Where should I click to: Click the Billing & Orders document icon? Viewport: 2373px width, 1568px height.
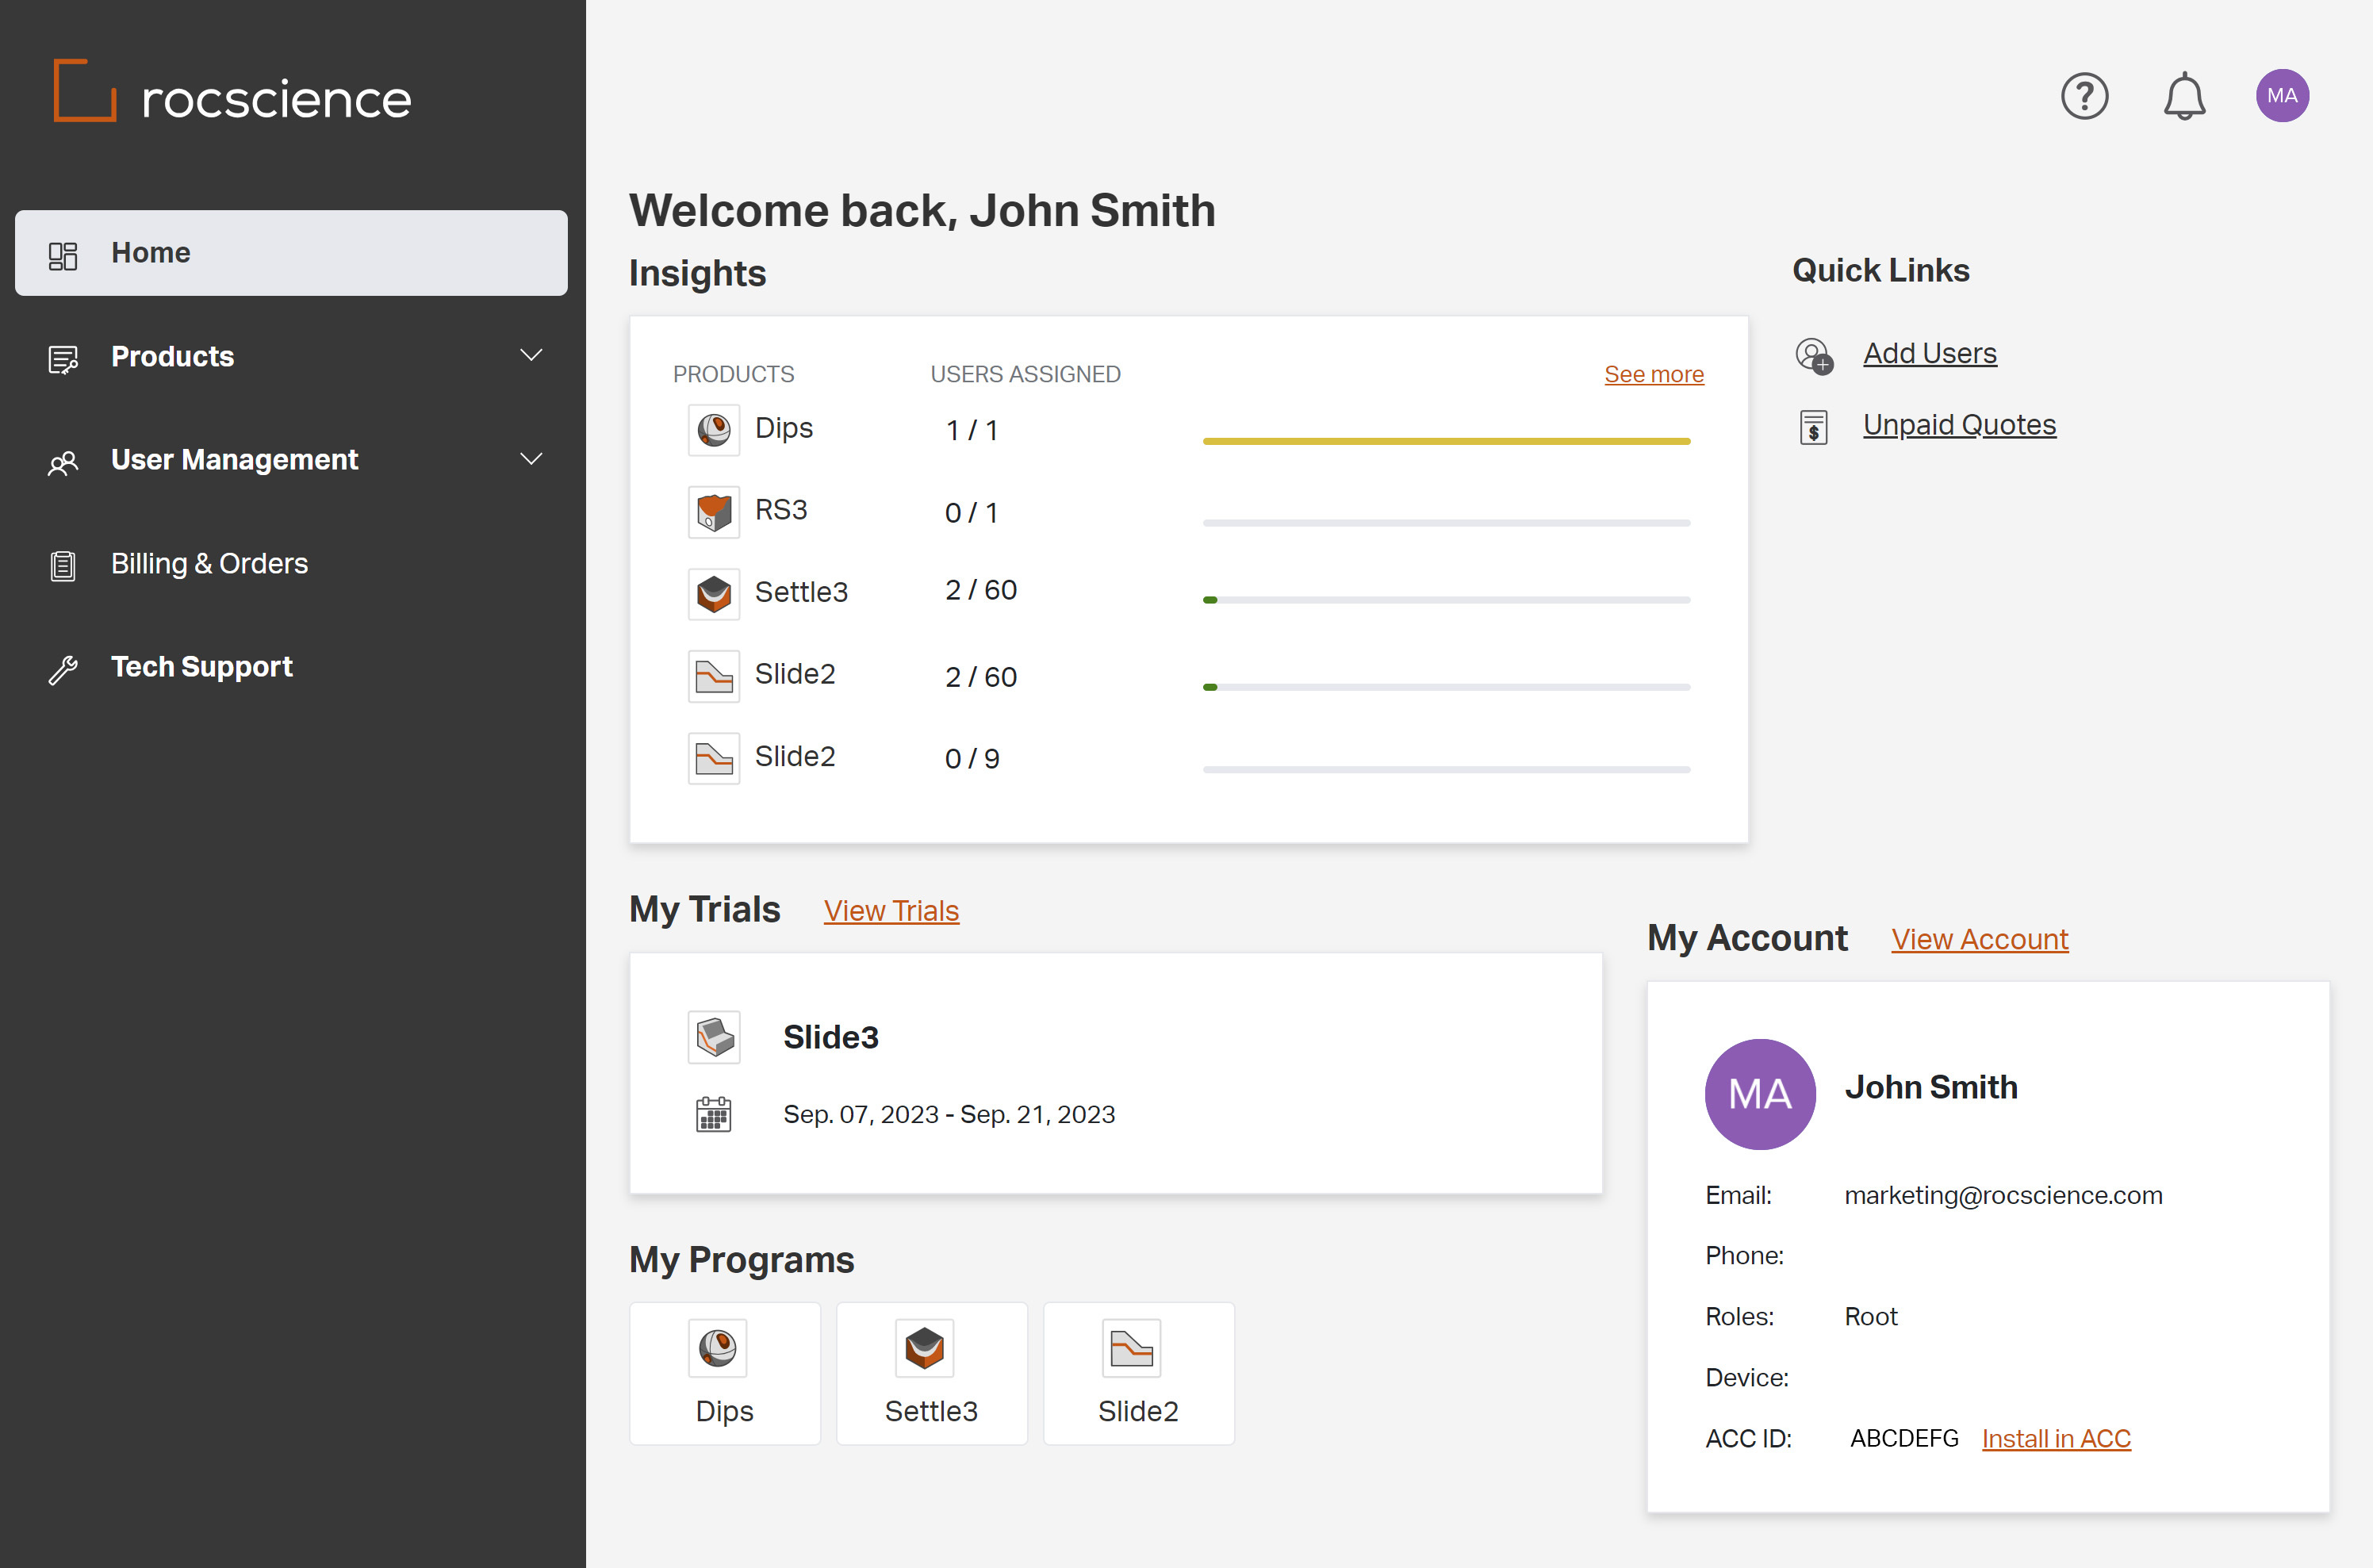pyautogui.click(x=63, y=565)
